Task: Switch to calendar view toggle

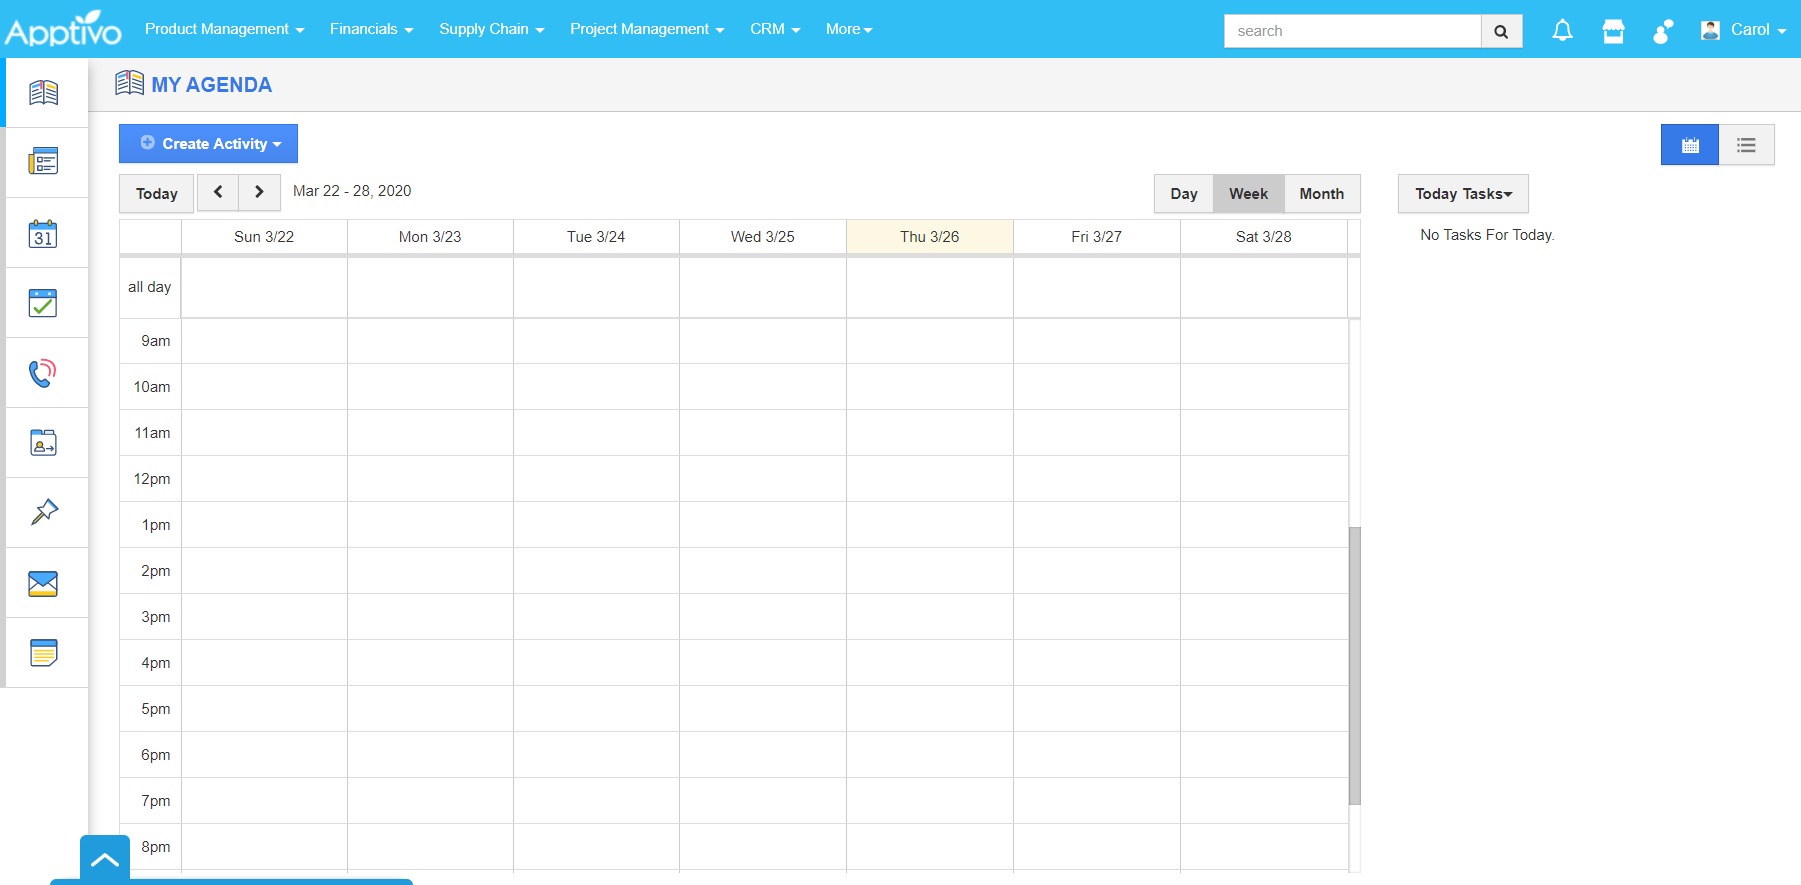Action: point(1690,145)
